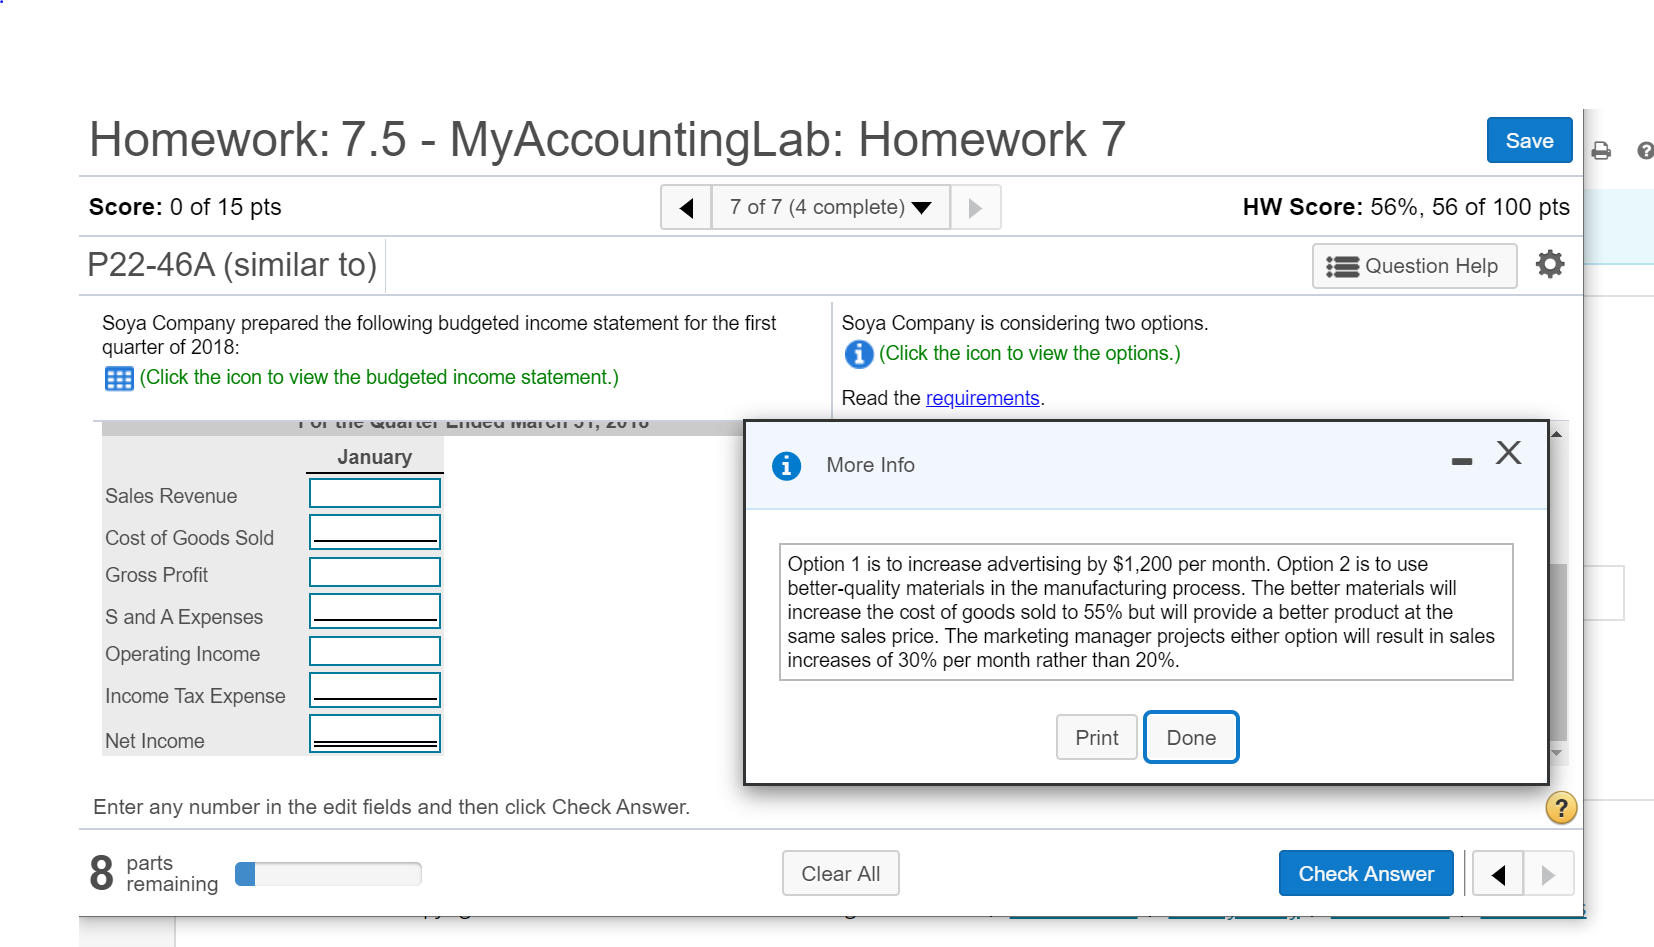This screenshot has height=947, width=1654.
Task: Open the settings gear menu
Action: tap(1550, 264)
